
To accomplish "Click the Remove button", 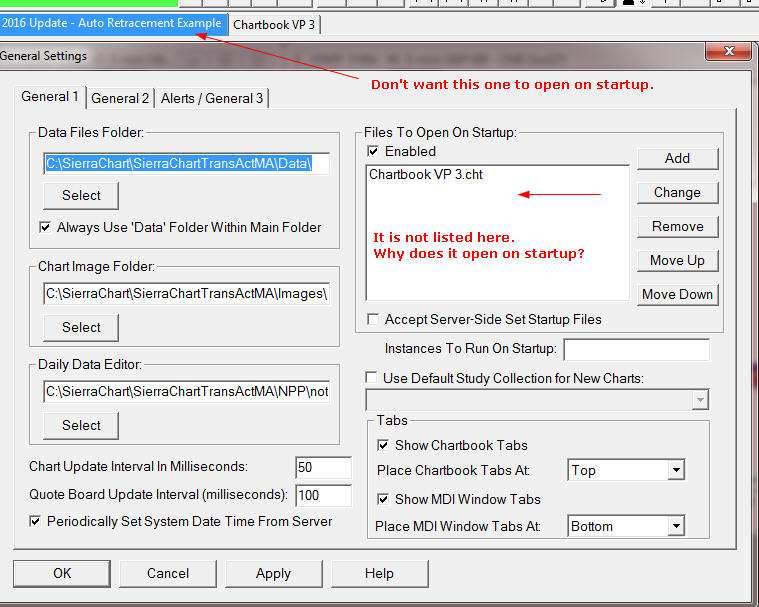I will coord(677,227).
